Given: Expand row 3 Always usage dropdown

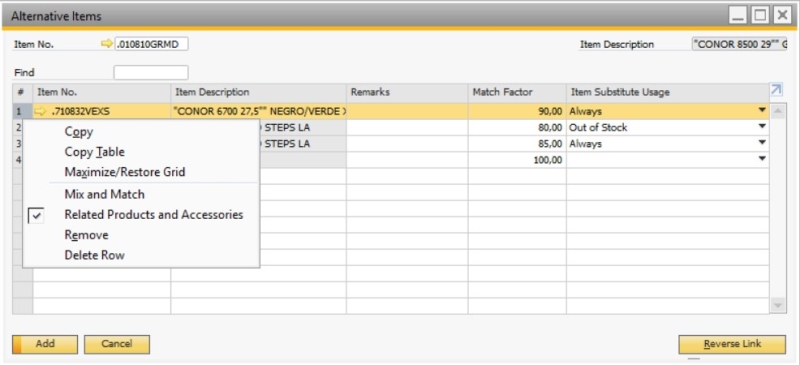Looking at the screenshot, I should [762, 143].
